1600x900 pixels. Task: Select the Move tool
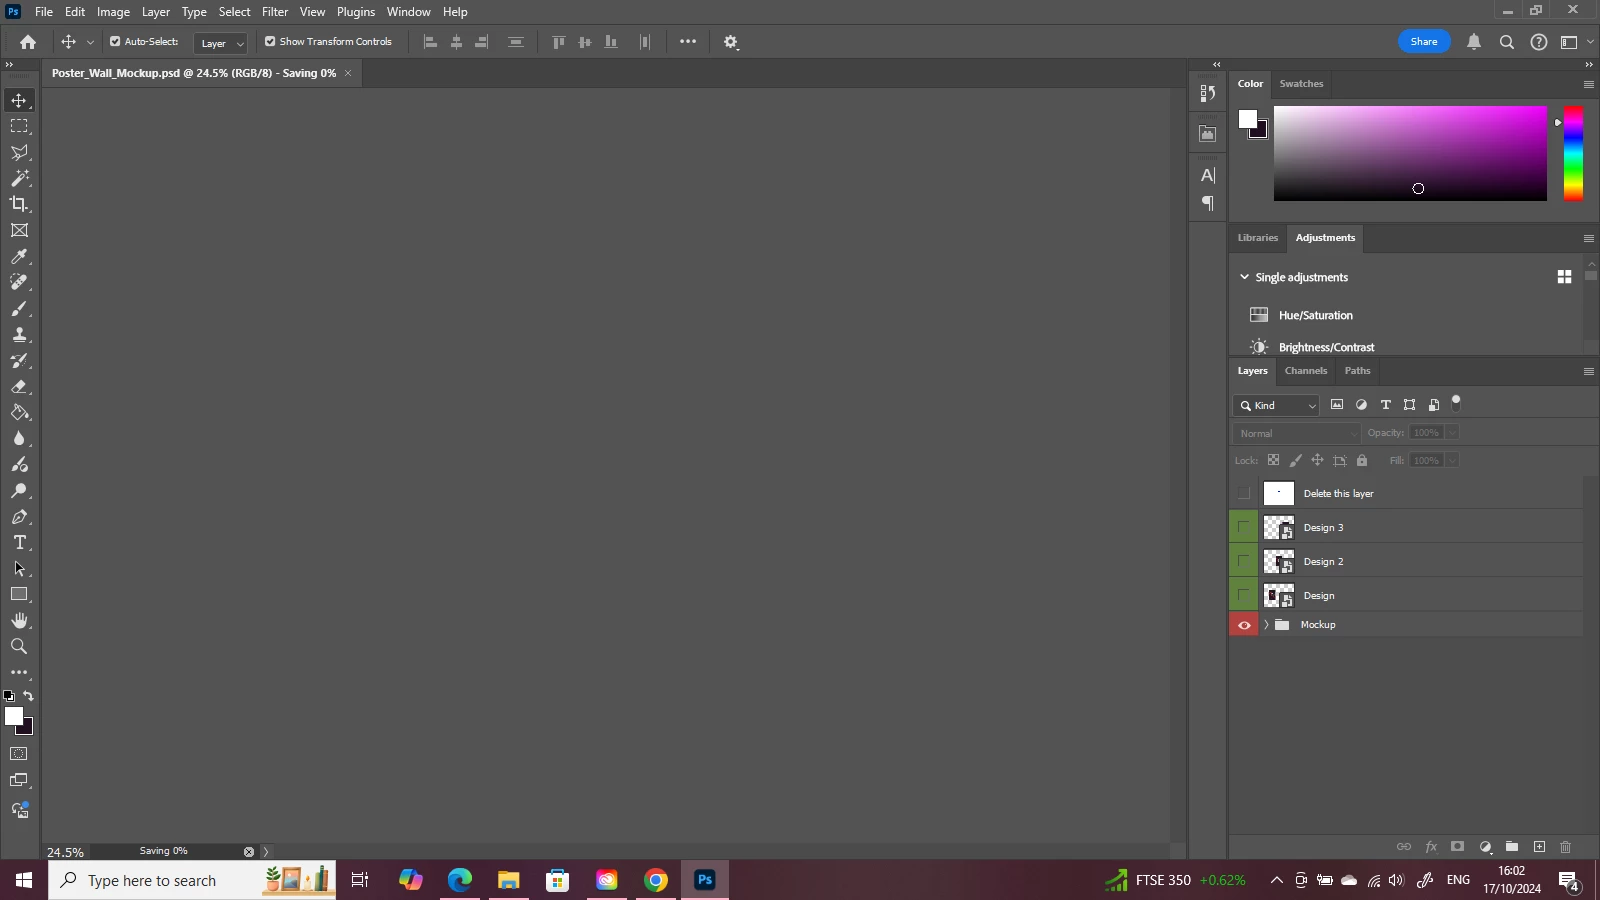click(x=19, y=100)
